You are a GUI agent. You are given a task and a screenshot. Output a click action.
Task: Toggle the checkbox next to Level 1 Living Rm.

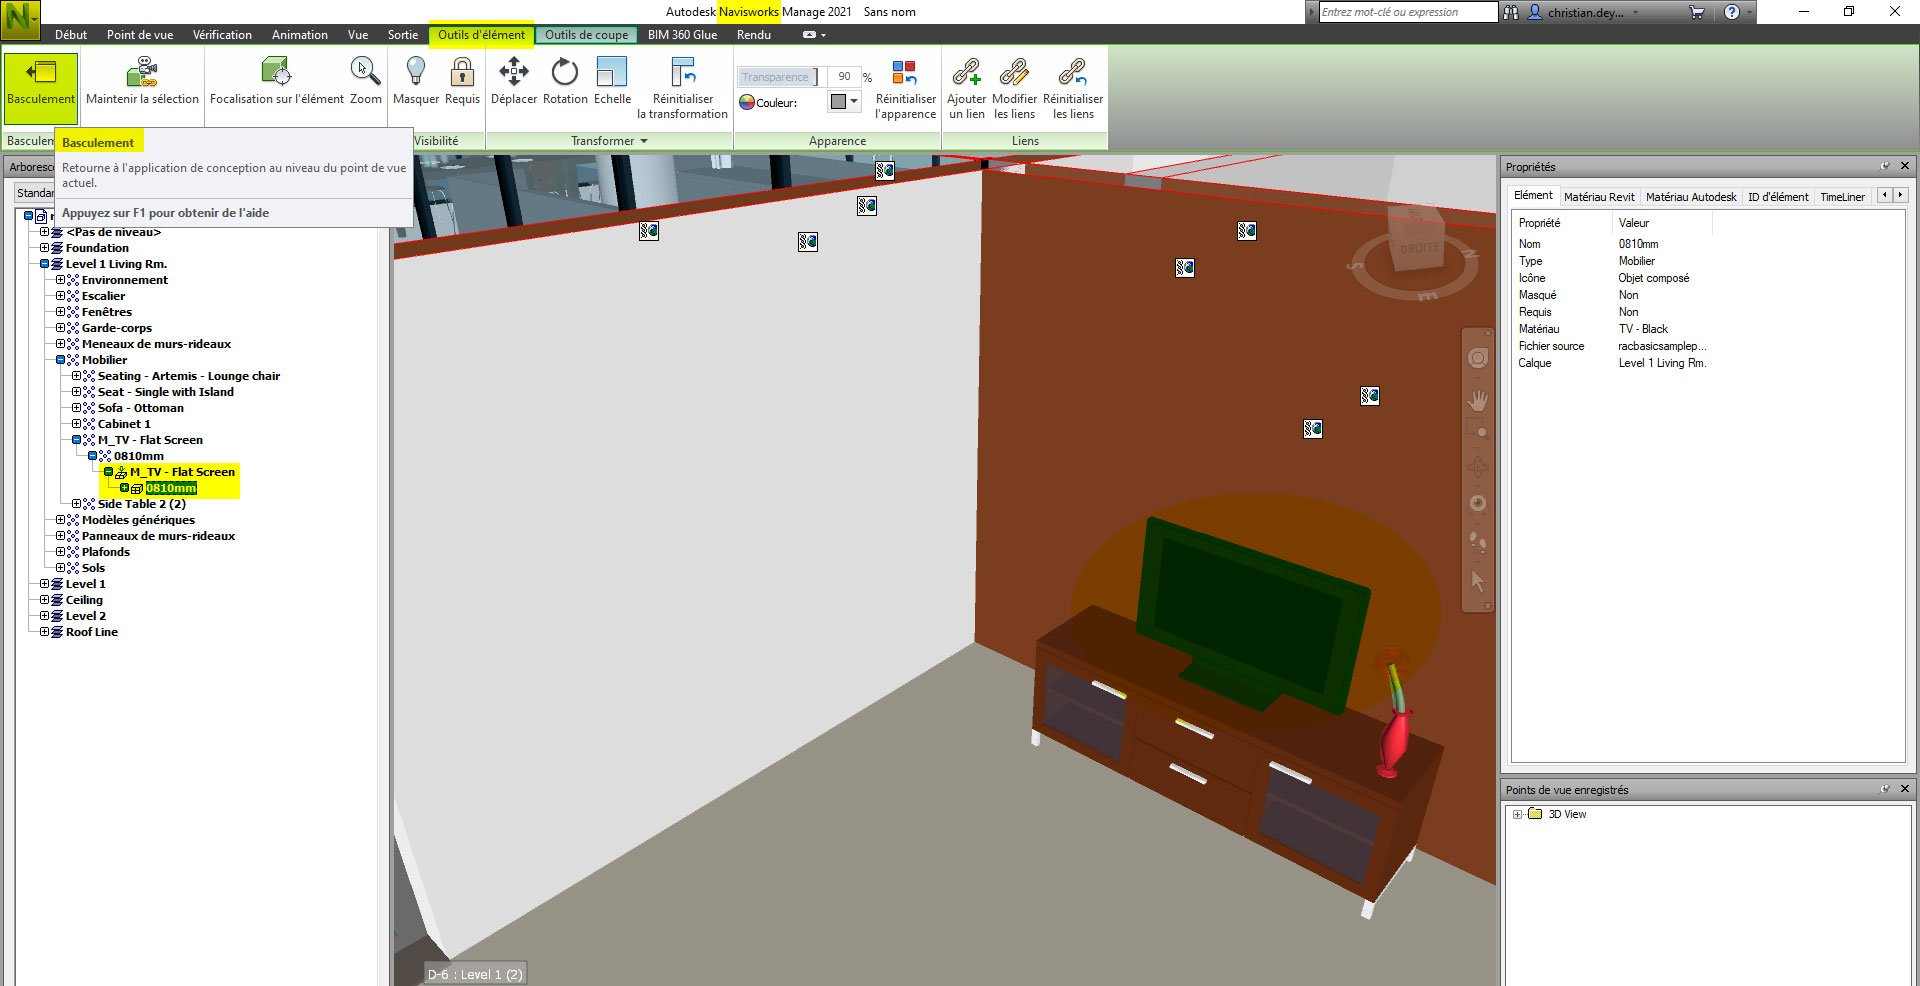(44, 264)
